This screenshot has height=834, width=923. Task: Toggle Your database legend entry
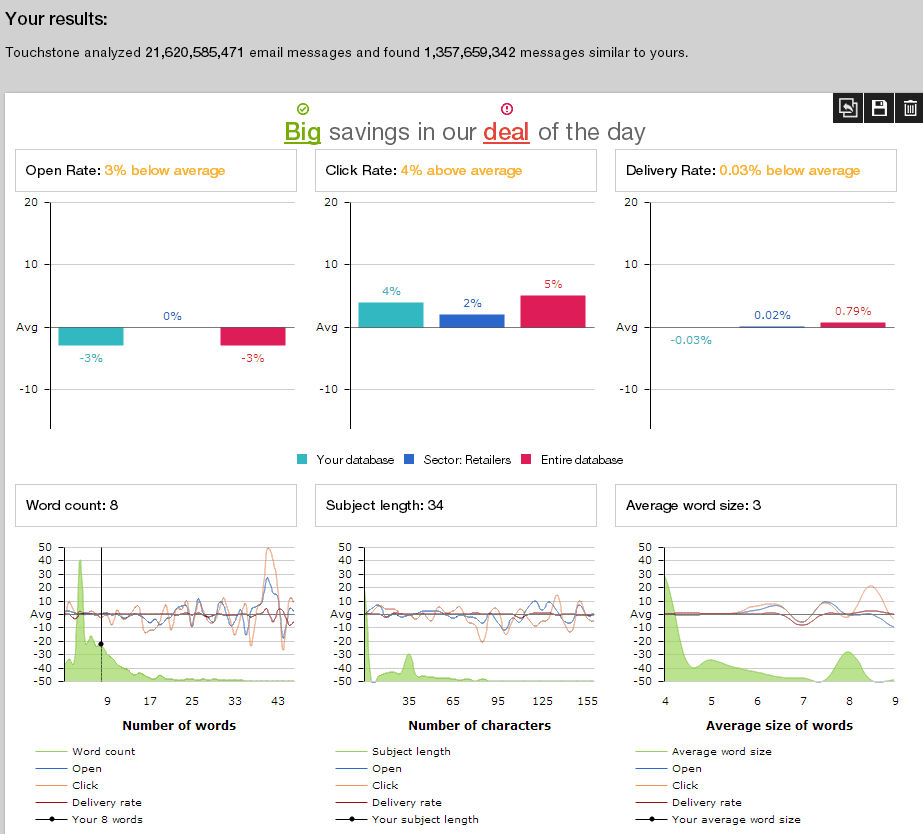[x=346, y=460]
